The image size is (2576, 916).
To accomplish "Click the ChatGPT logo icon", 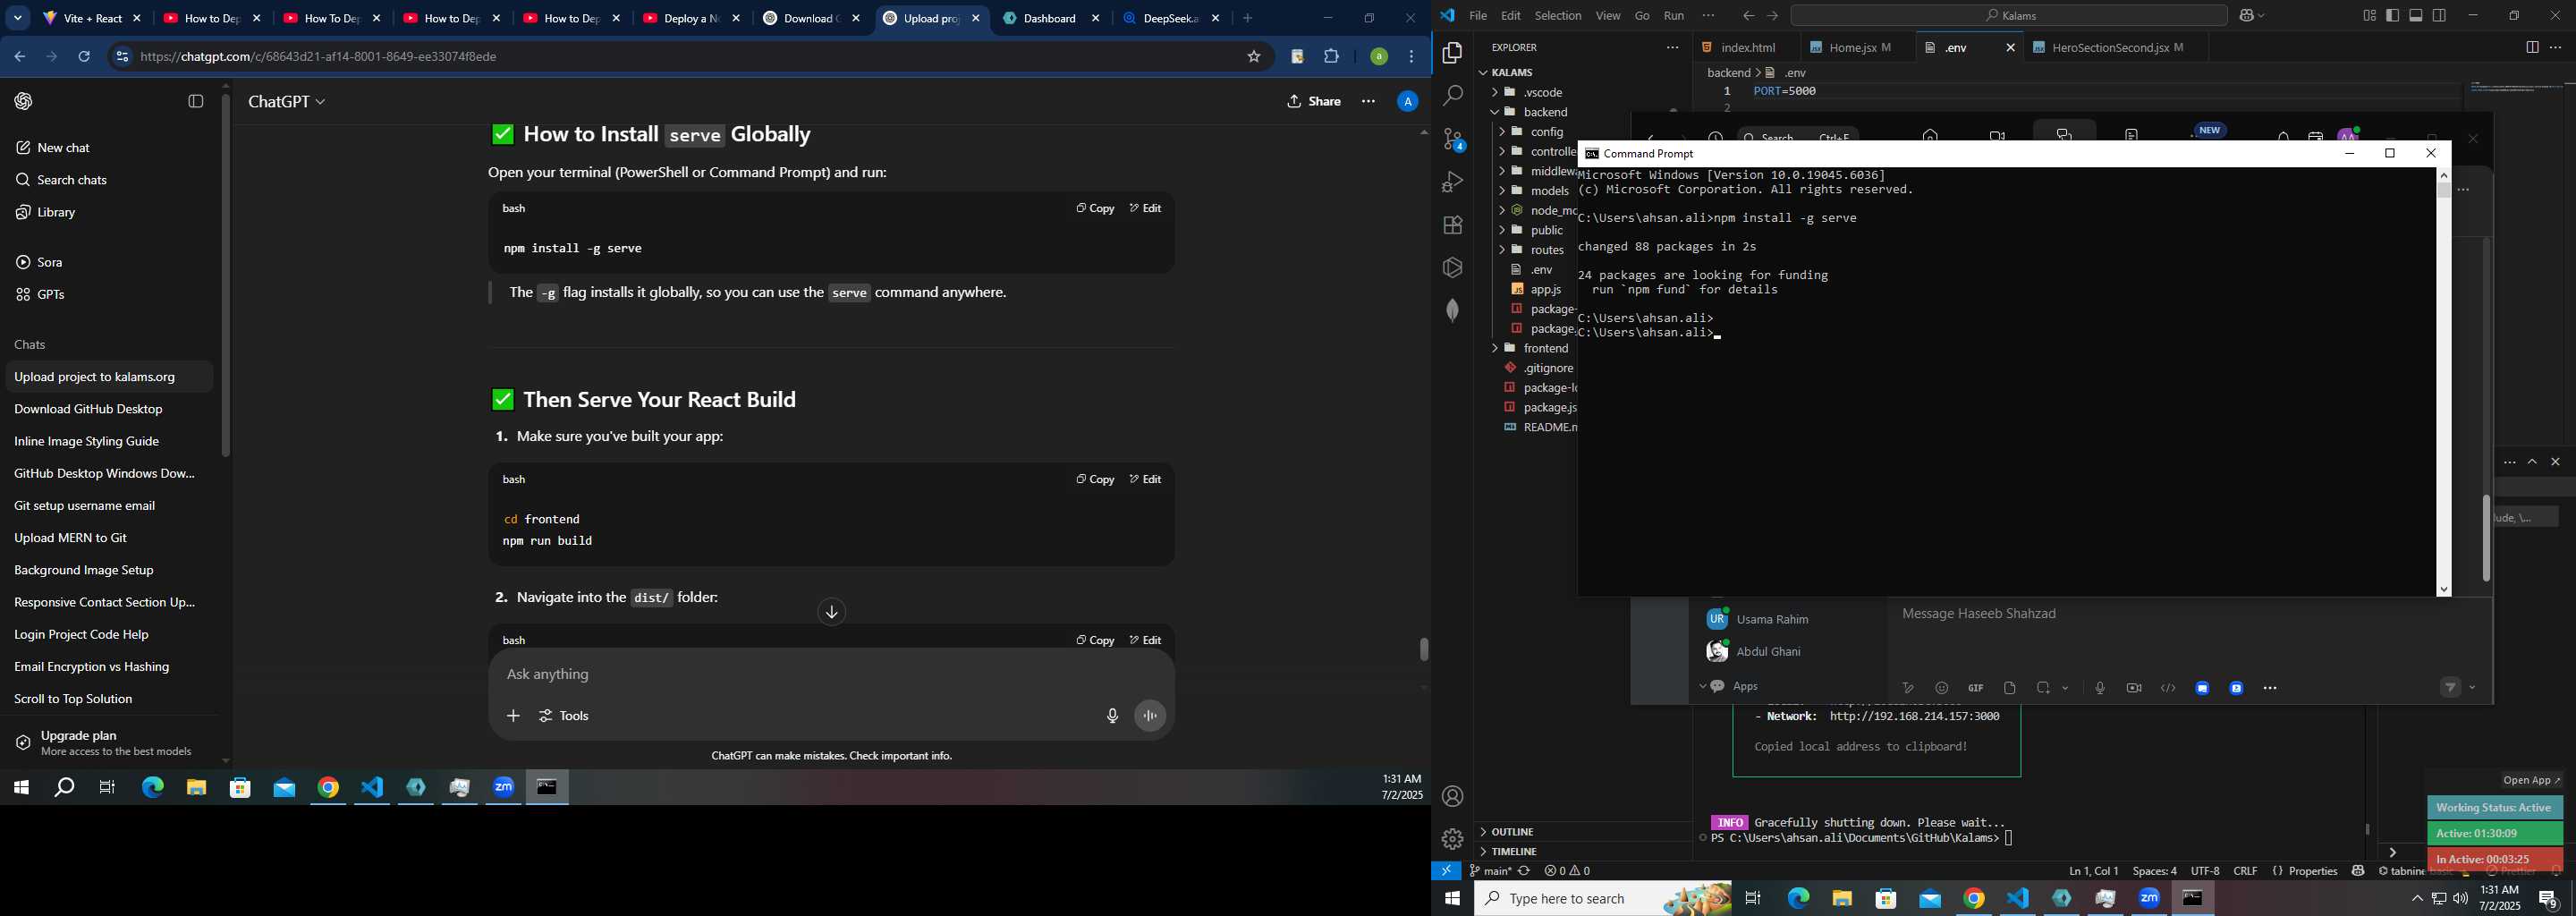I will (23, 101).
